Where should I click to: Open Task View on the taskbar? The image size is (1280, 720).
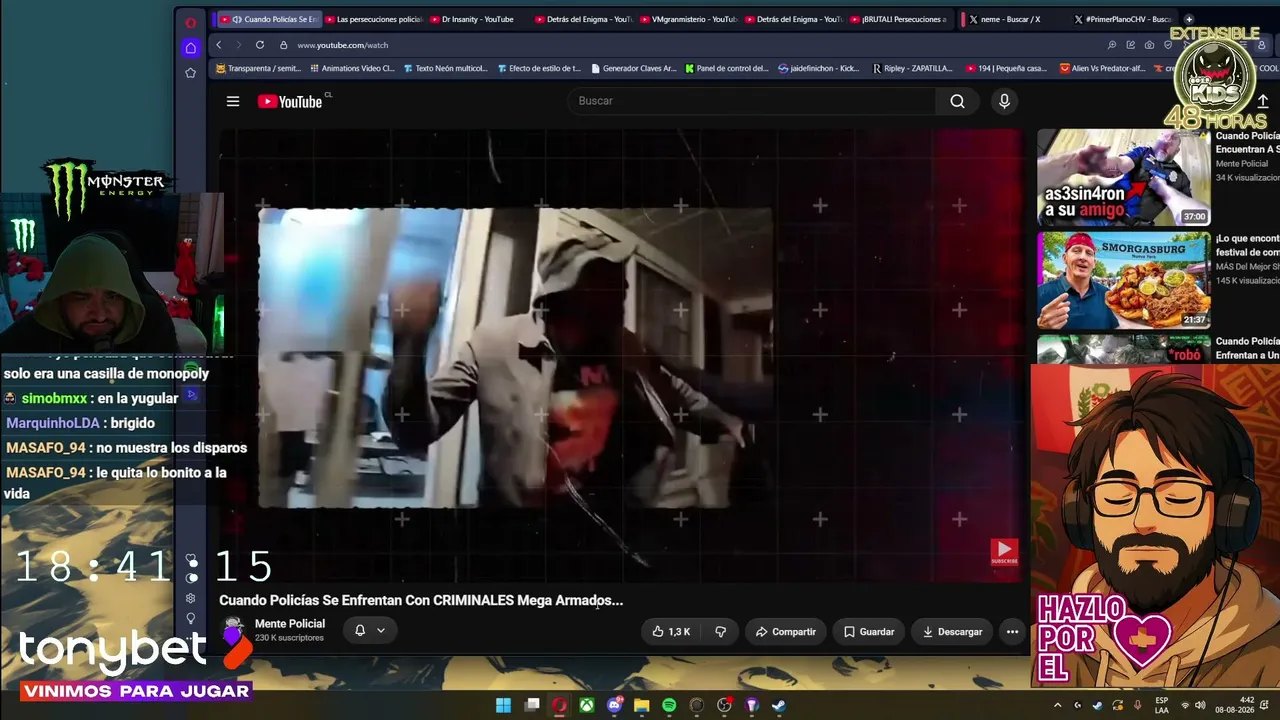coord(533,705)
